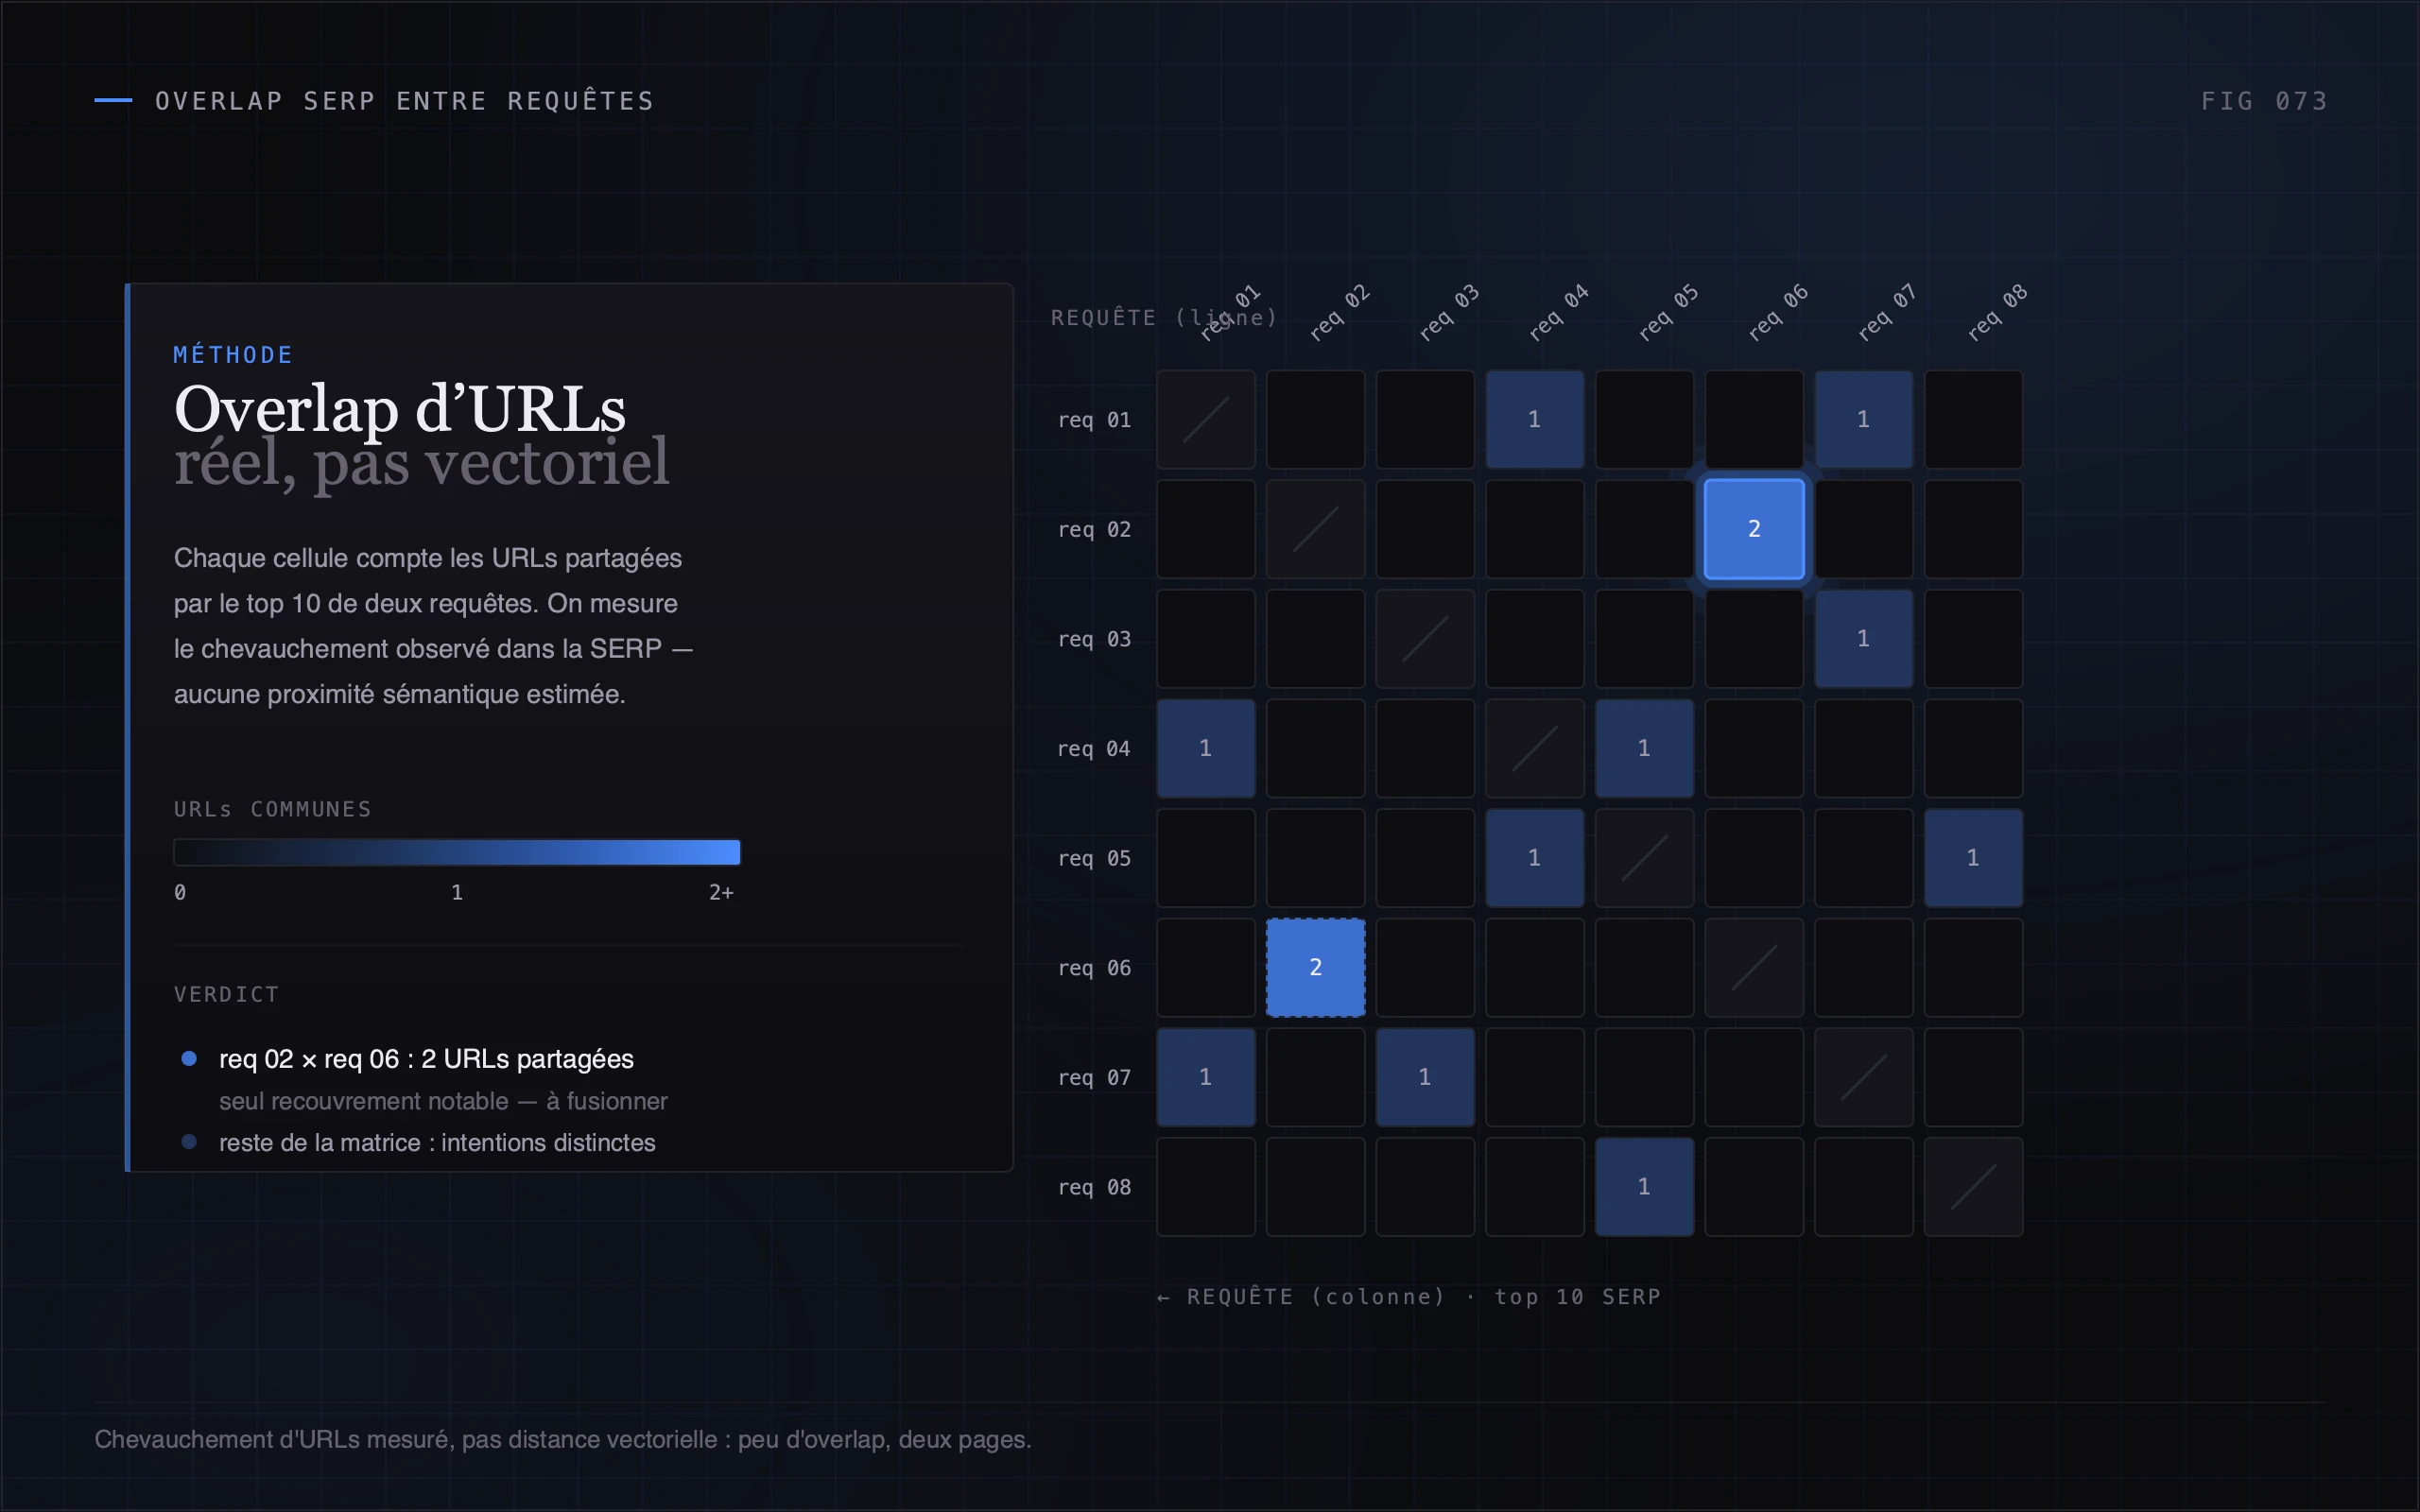Select cell valued 1 at row req 05, column req 08
The image size is (2420, 1512).
(1973, 857)
